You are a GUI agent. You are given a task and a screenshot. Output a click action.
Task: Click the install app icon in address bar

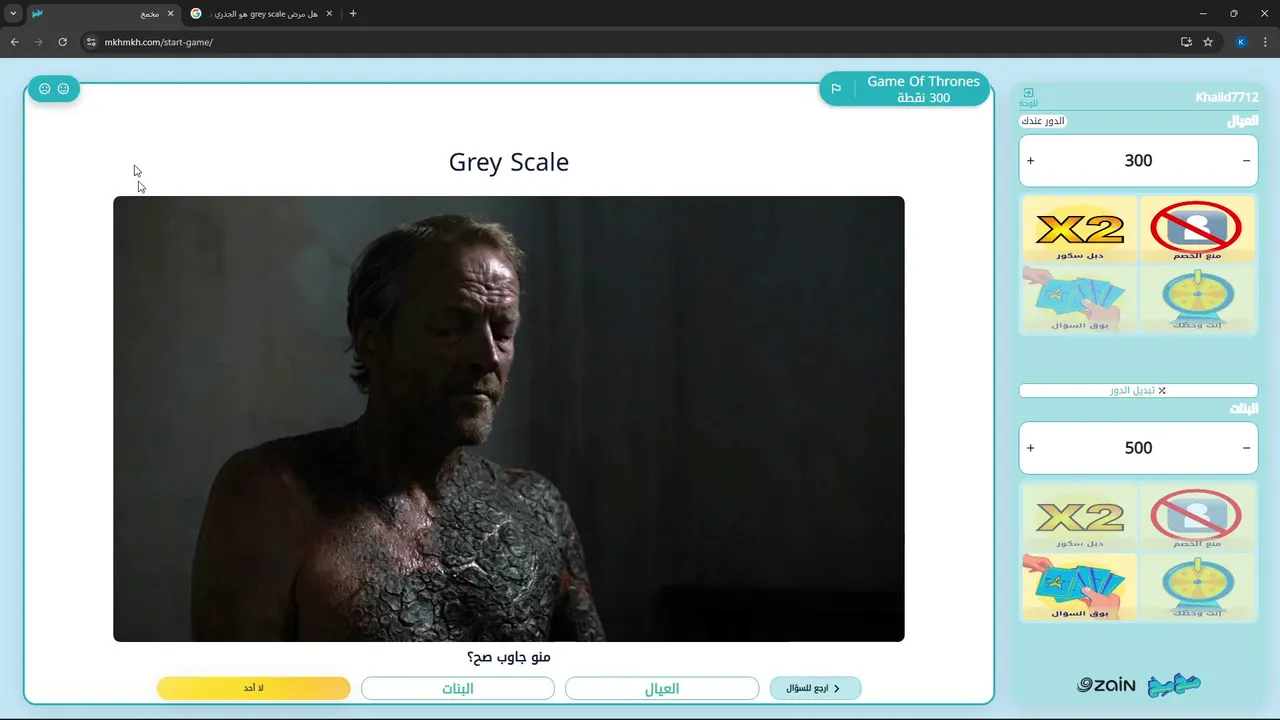pos(1186,42)
